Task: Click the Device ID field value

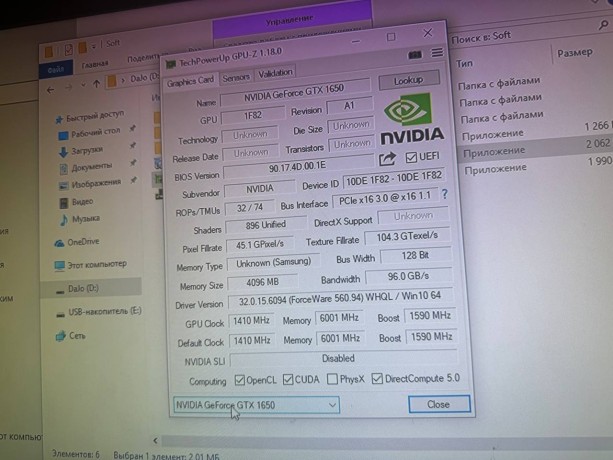Action: [394, 178]
